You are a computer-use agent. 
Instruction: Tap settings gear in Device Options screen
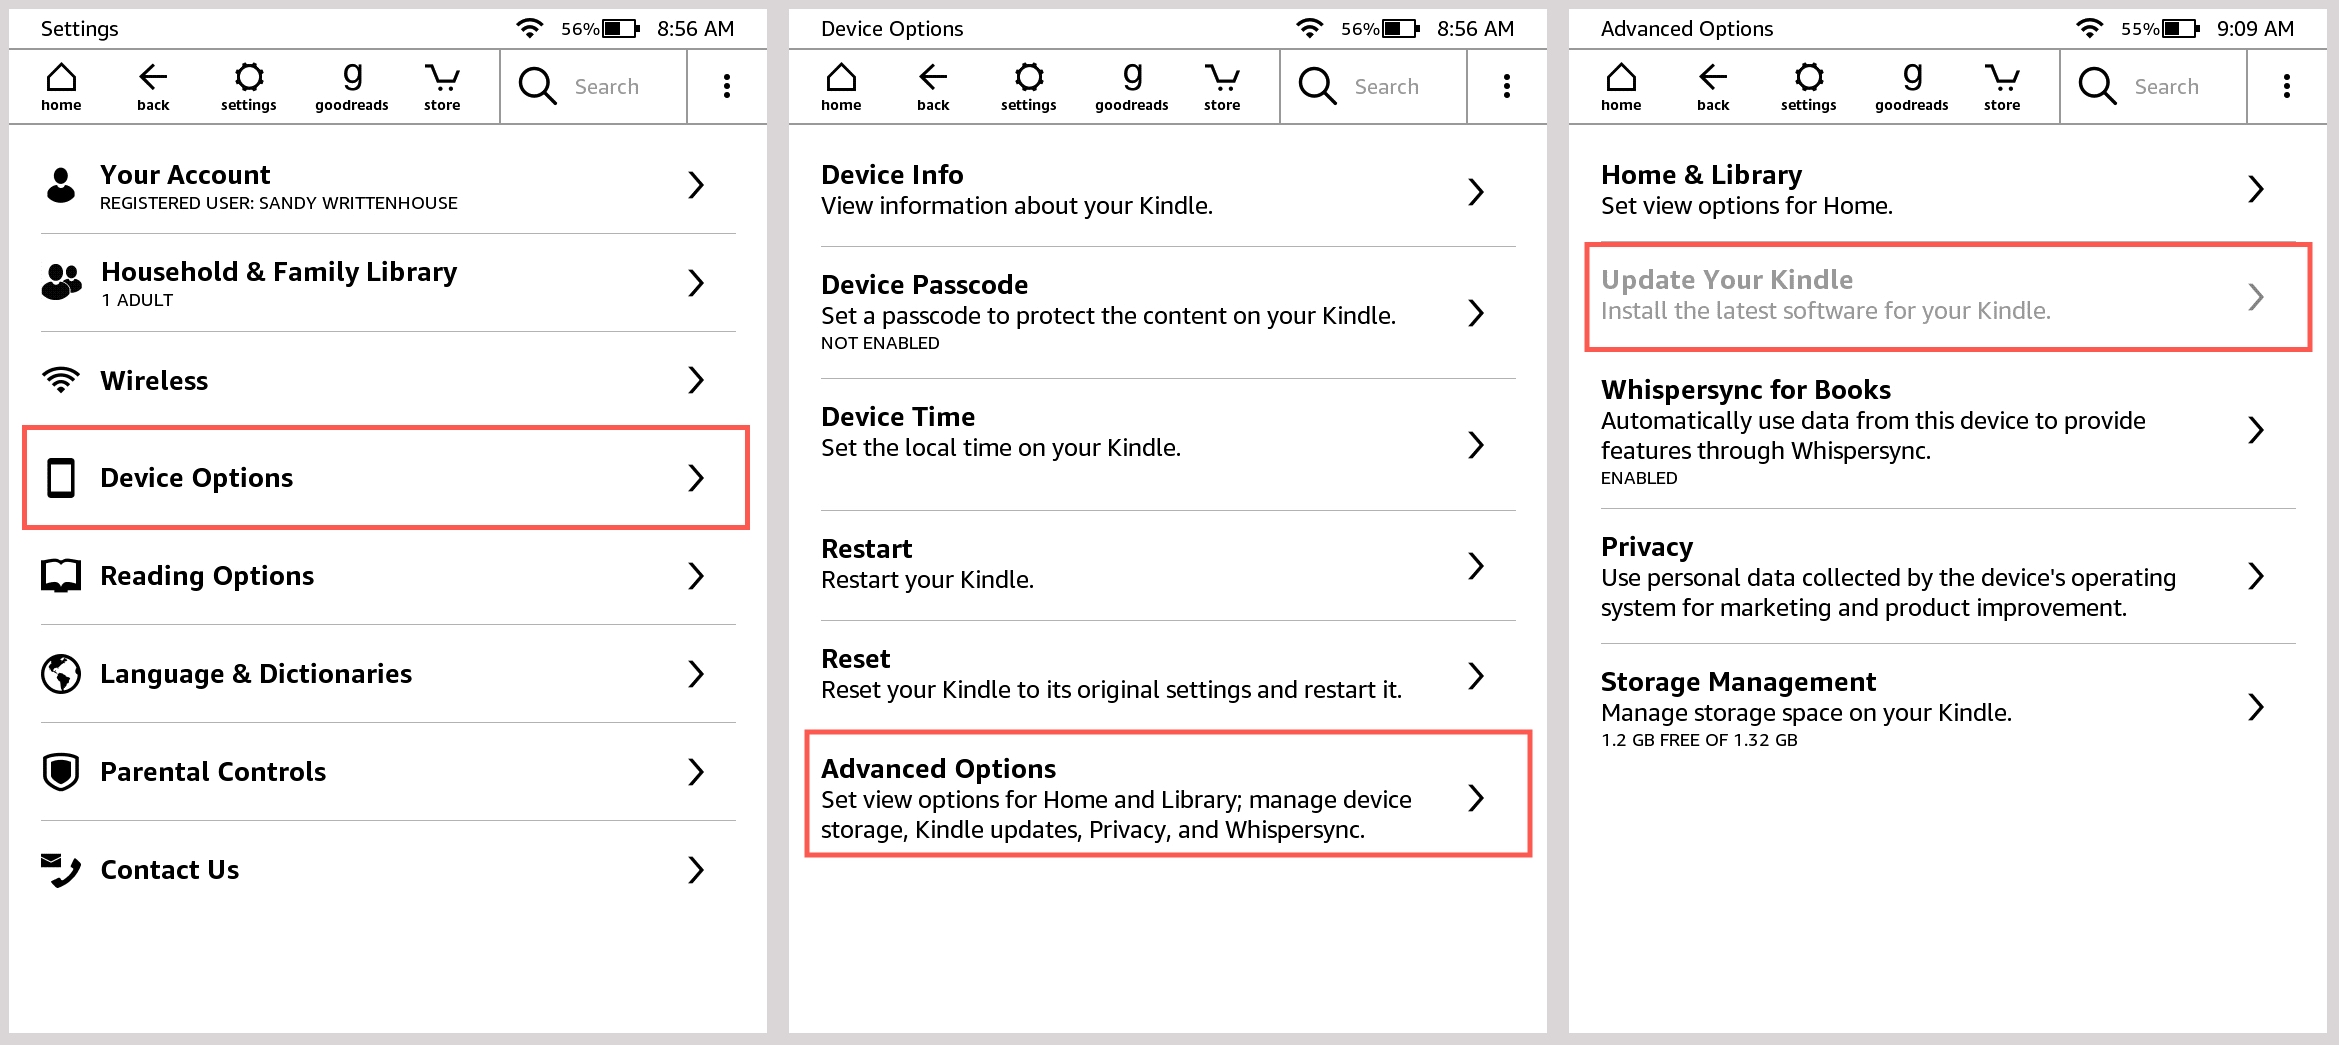coord(1029,87)
